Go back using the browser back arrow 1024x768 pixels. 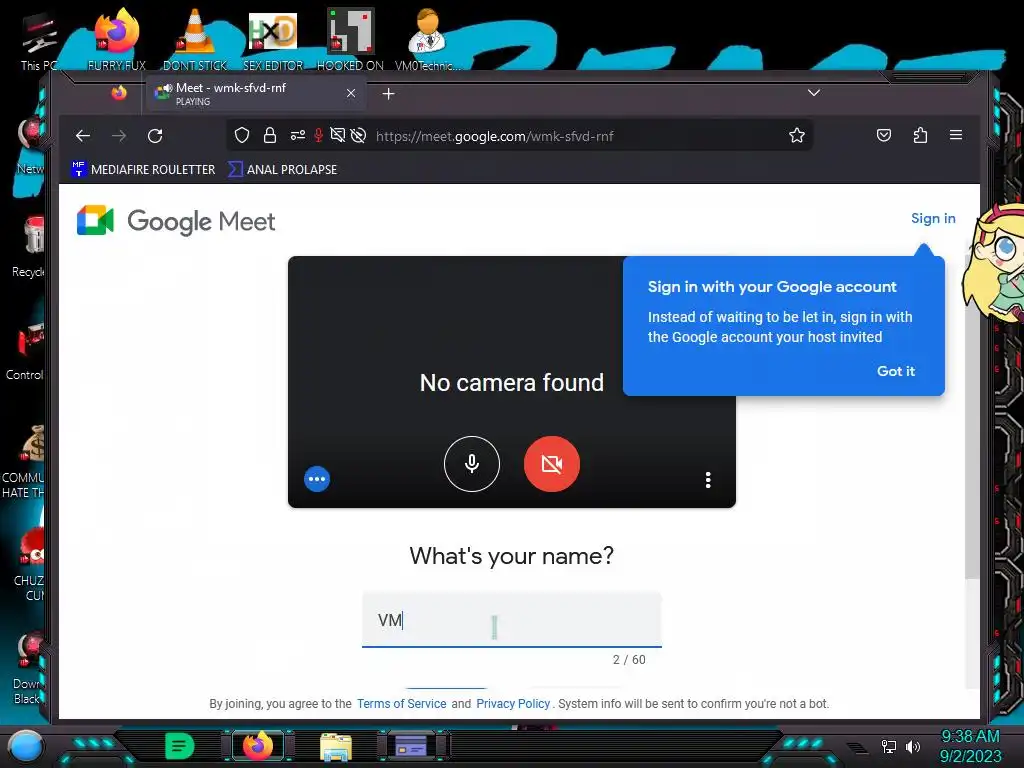(x=83, y=136)
